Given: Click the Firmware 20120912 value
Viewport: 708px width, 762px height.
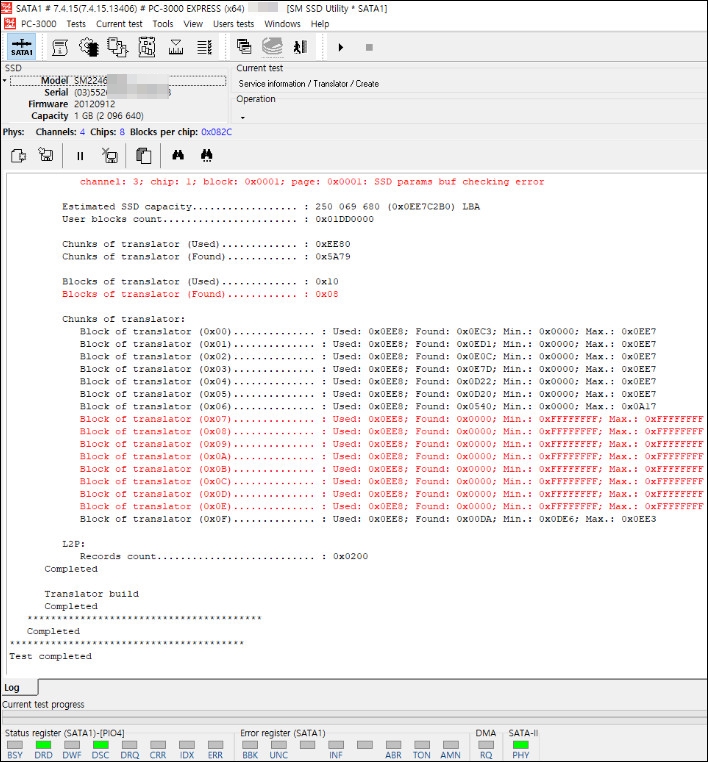Looking at the screenshot, I should [95, 104].
